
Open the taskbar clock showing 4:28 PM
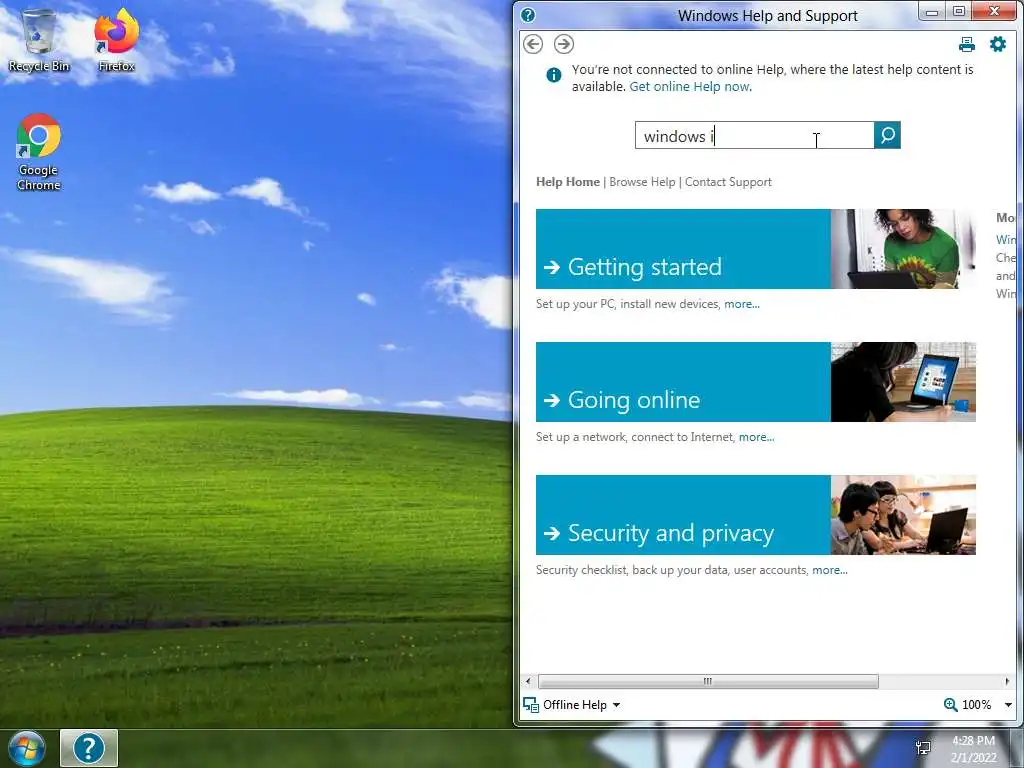pyautogui.click(x=973, y=748)
